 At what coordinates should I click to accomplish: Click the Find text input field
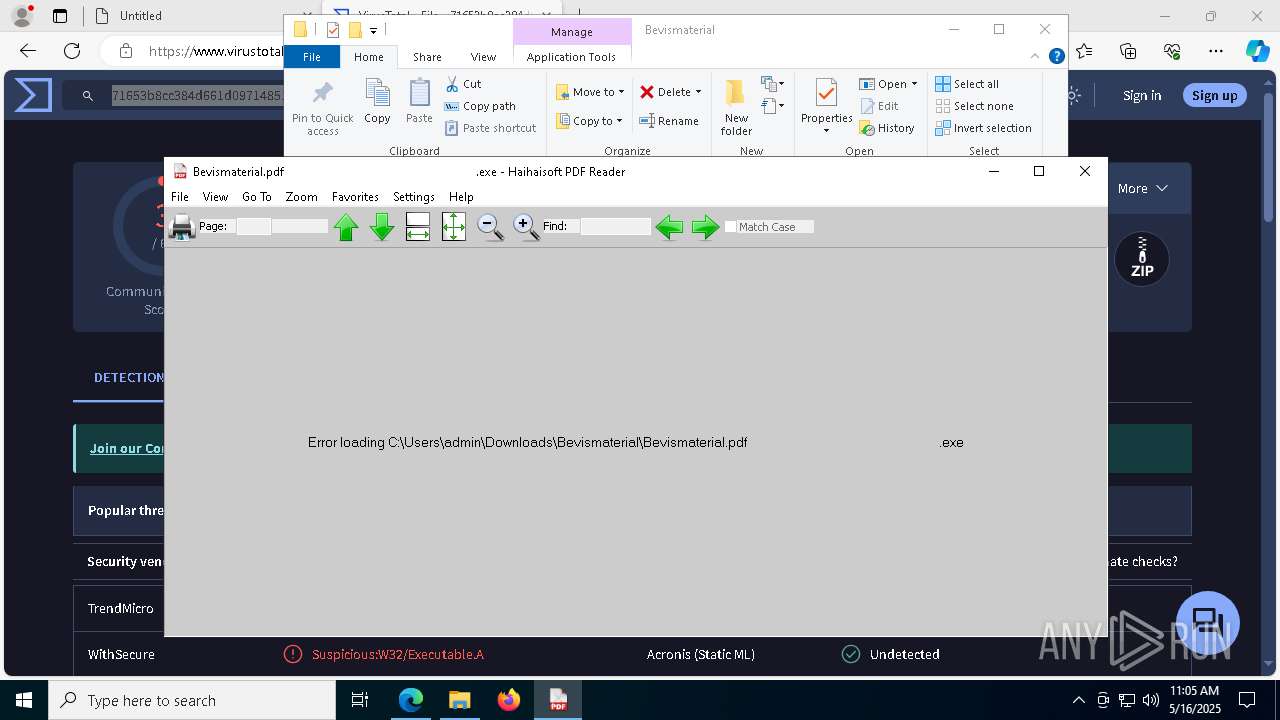point(615,227)
